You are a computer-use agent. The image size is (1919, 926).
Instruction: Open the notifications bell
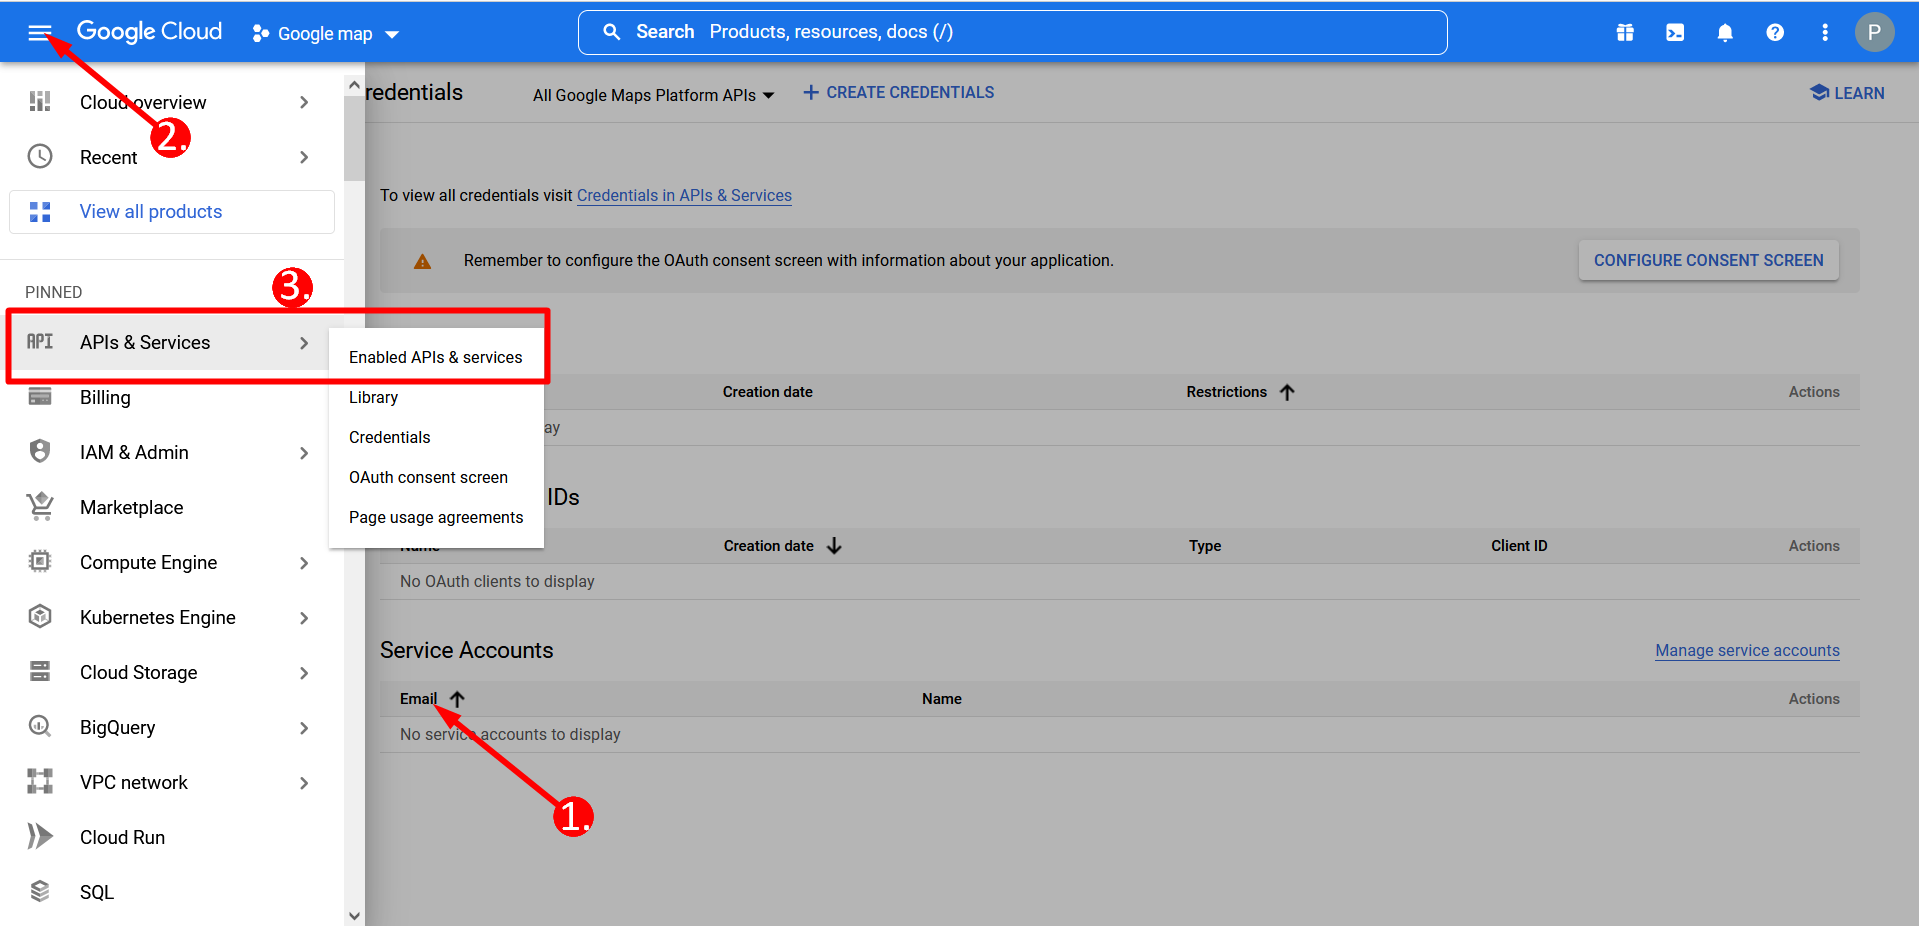pyautogui.click(x=1725, y=33)
